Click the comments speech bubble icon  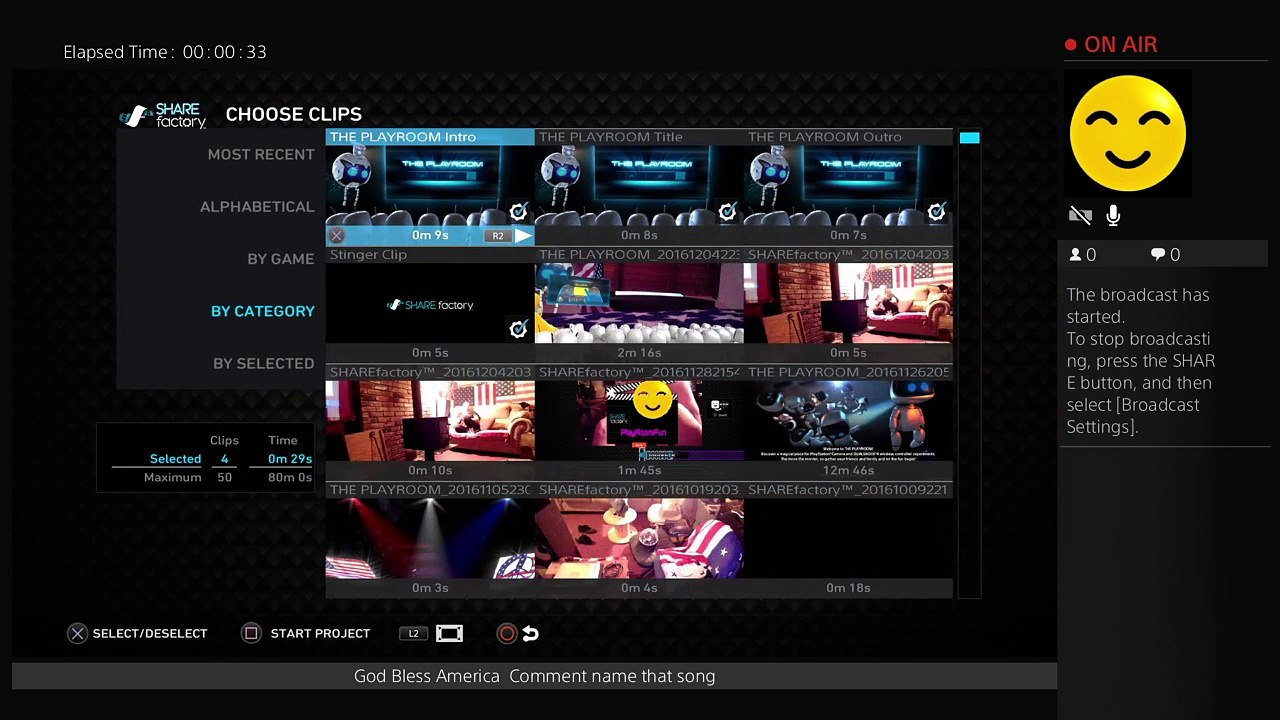pyautogui.click(x=1158, y=255)
